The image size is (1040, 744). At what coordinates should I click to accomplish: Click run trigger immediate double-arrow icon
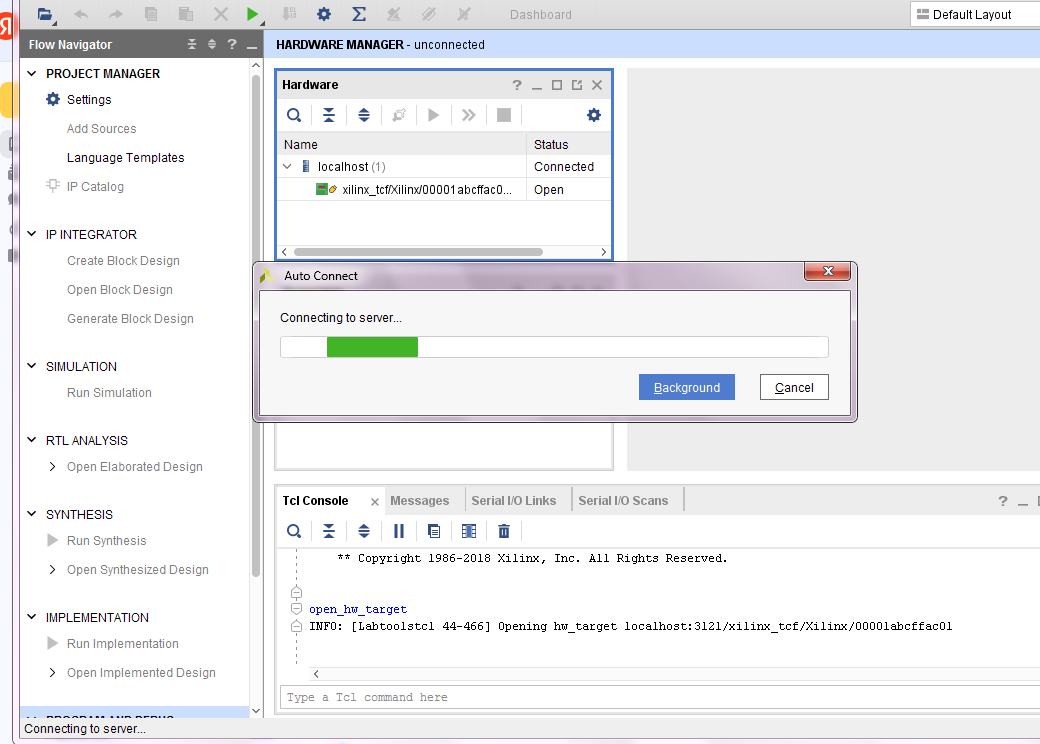[x=468, y=115]
